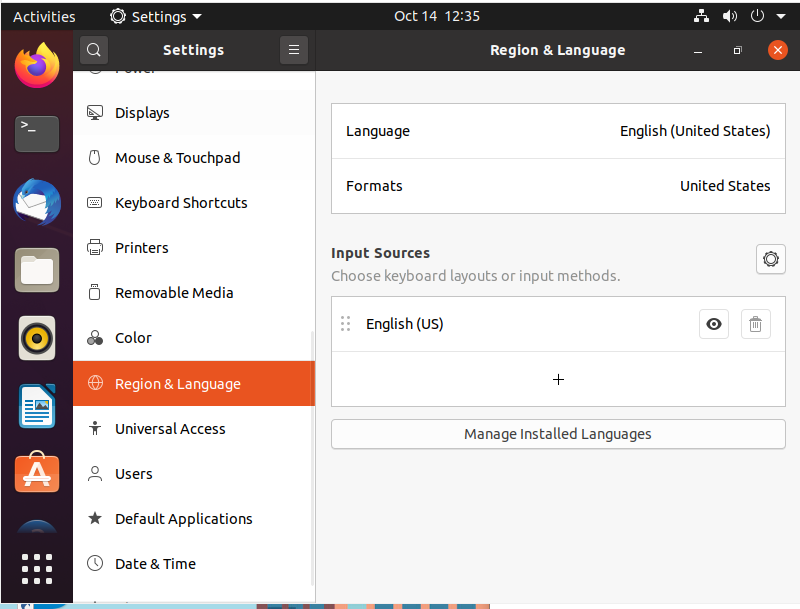This screenshot has height=609, width=800.
Task: Open Ubuntu Software from the dock
Action: 37,472
